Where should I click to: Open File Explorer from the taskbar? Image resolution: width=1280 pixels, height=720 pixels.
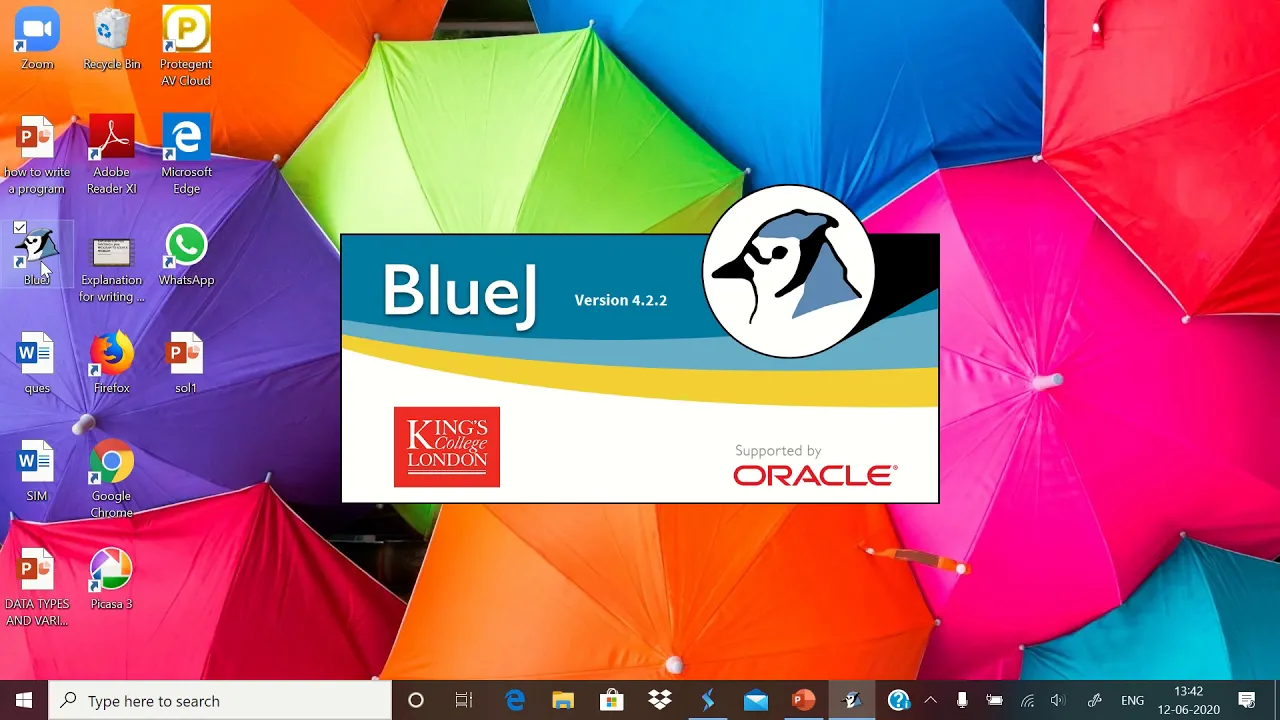(x=563, y=700)
